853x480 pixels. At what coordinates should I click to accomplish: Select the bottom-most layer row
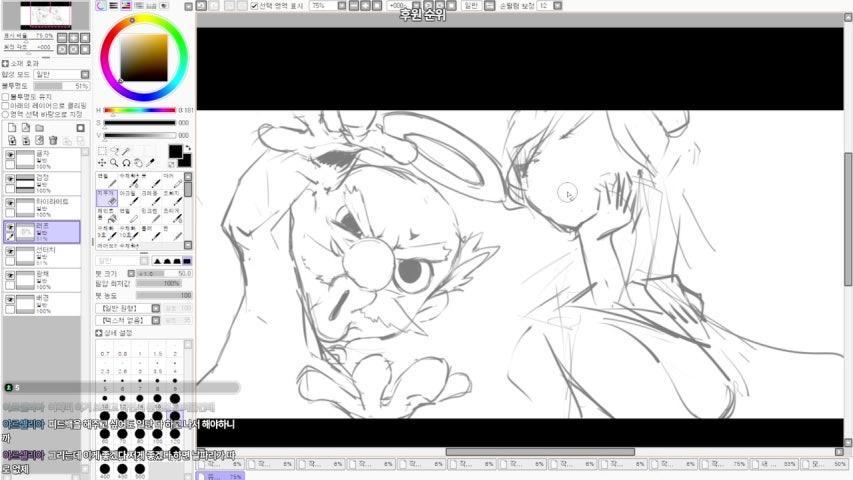[42, 304]
